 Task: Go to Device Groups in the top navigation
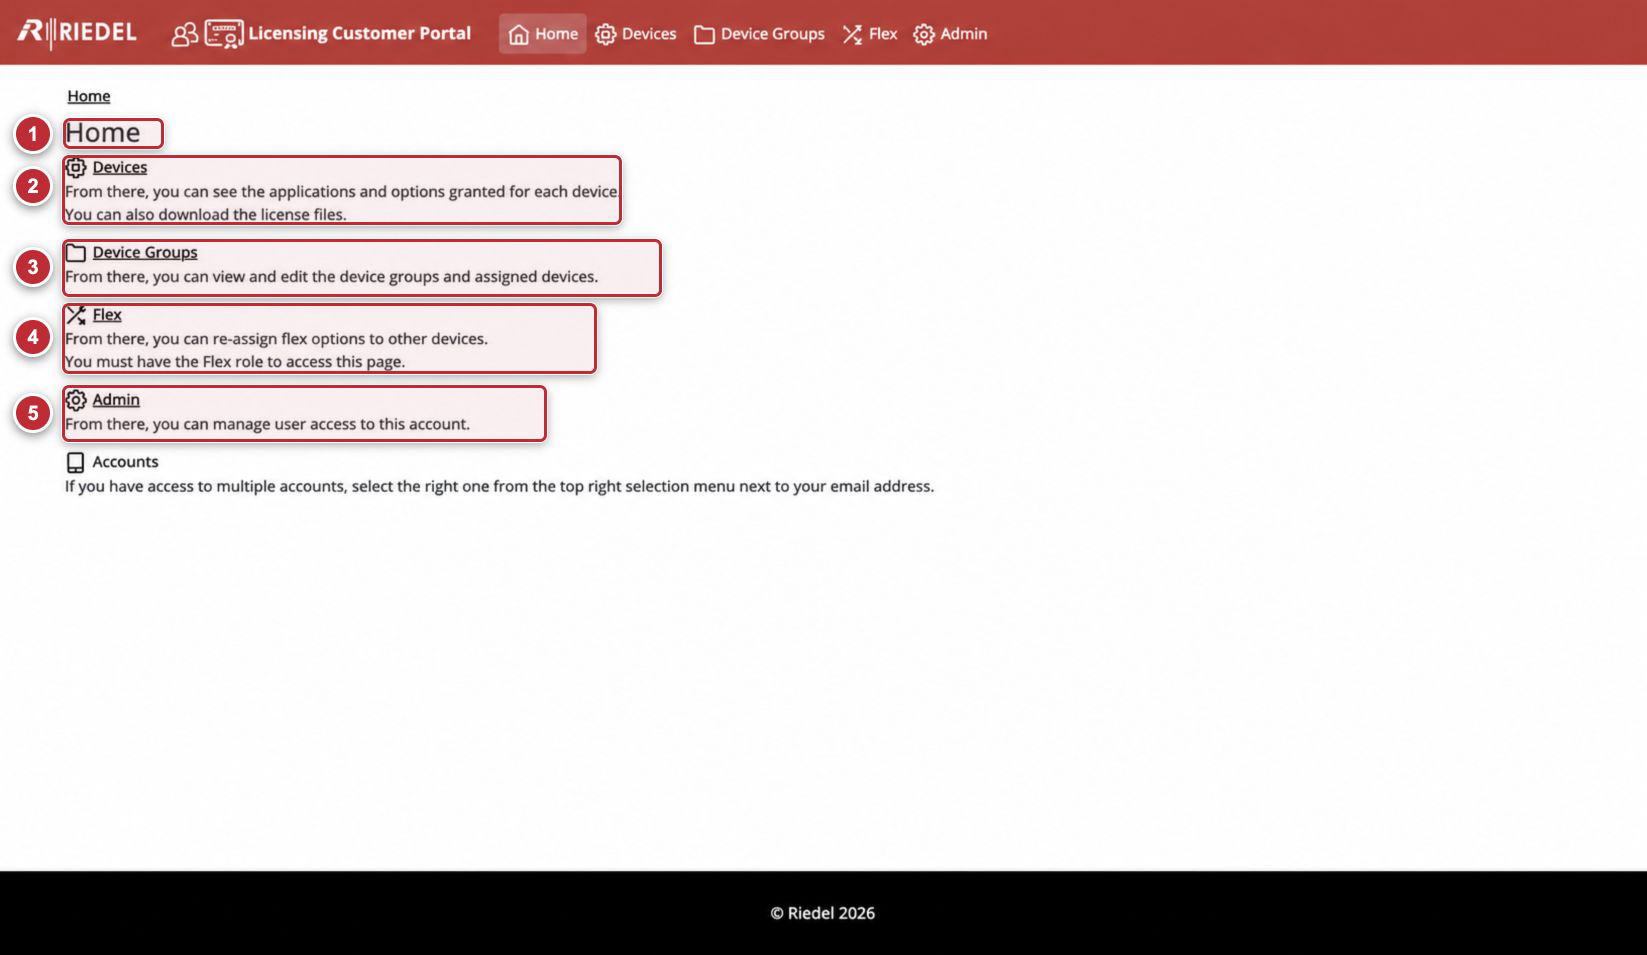coord(760,34)
